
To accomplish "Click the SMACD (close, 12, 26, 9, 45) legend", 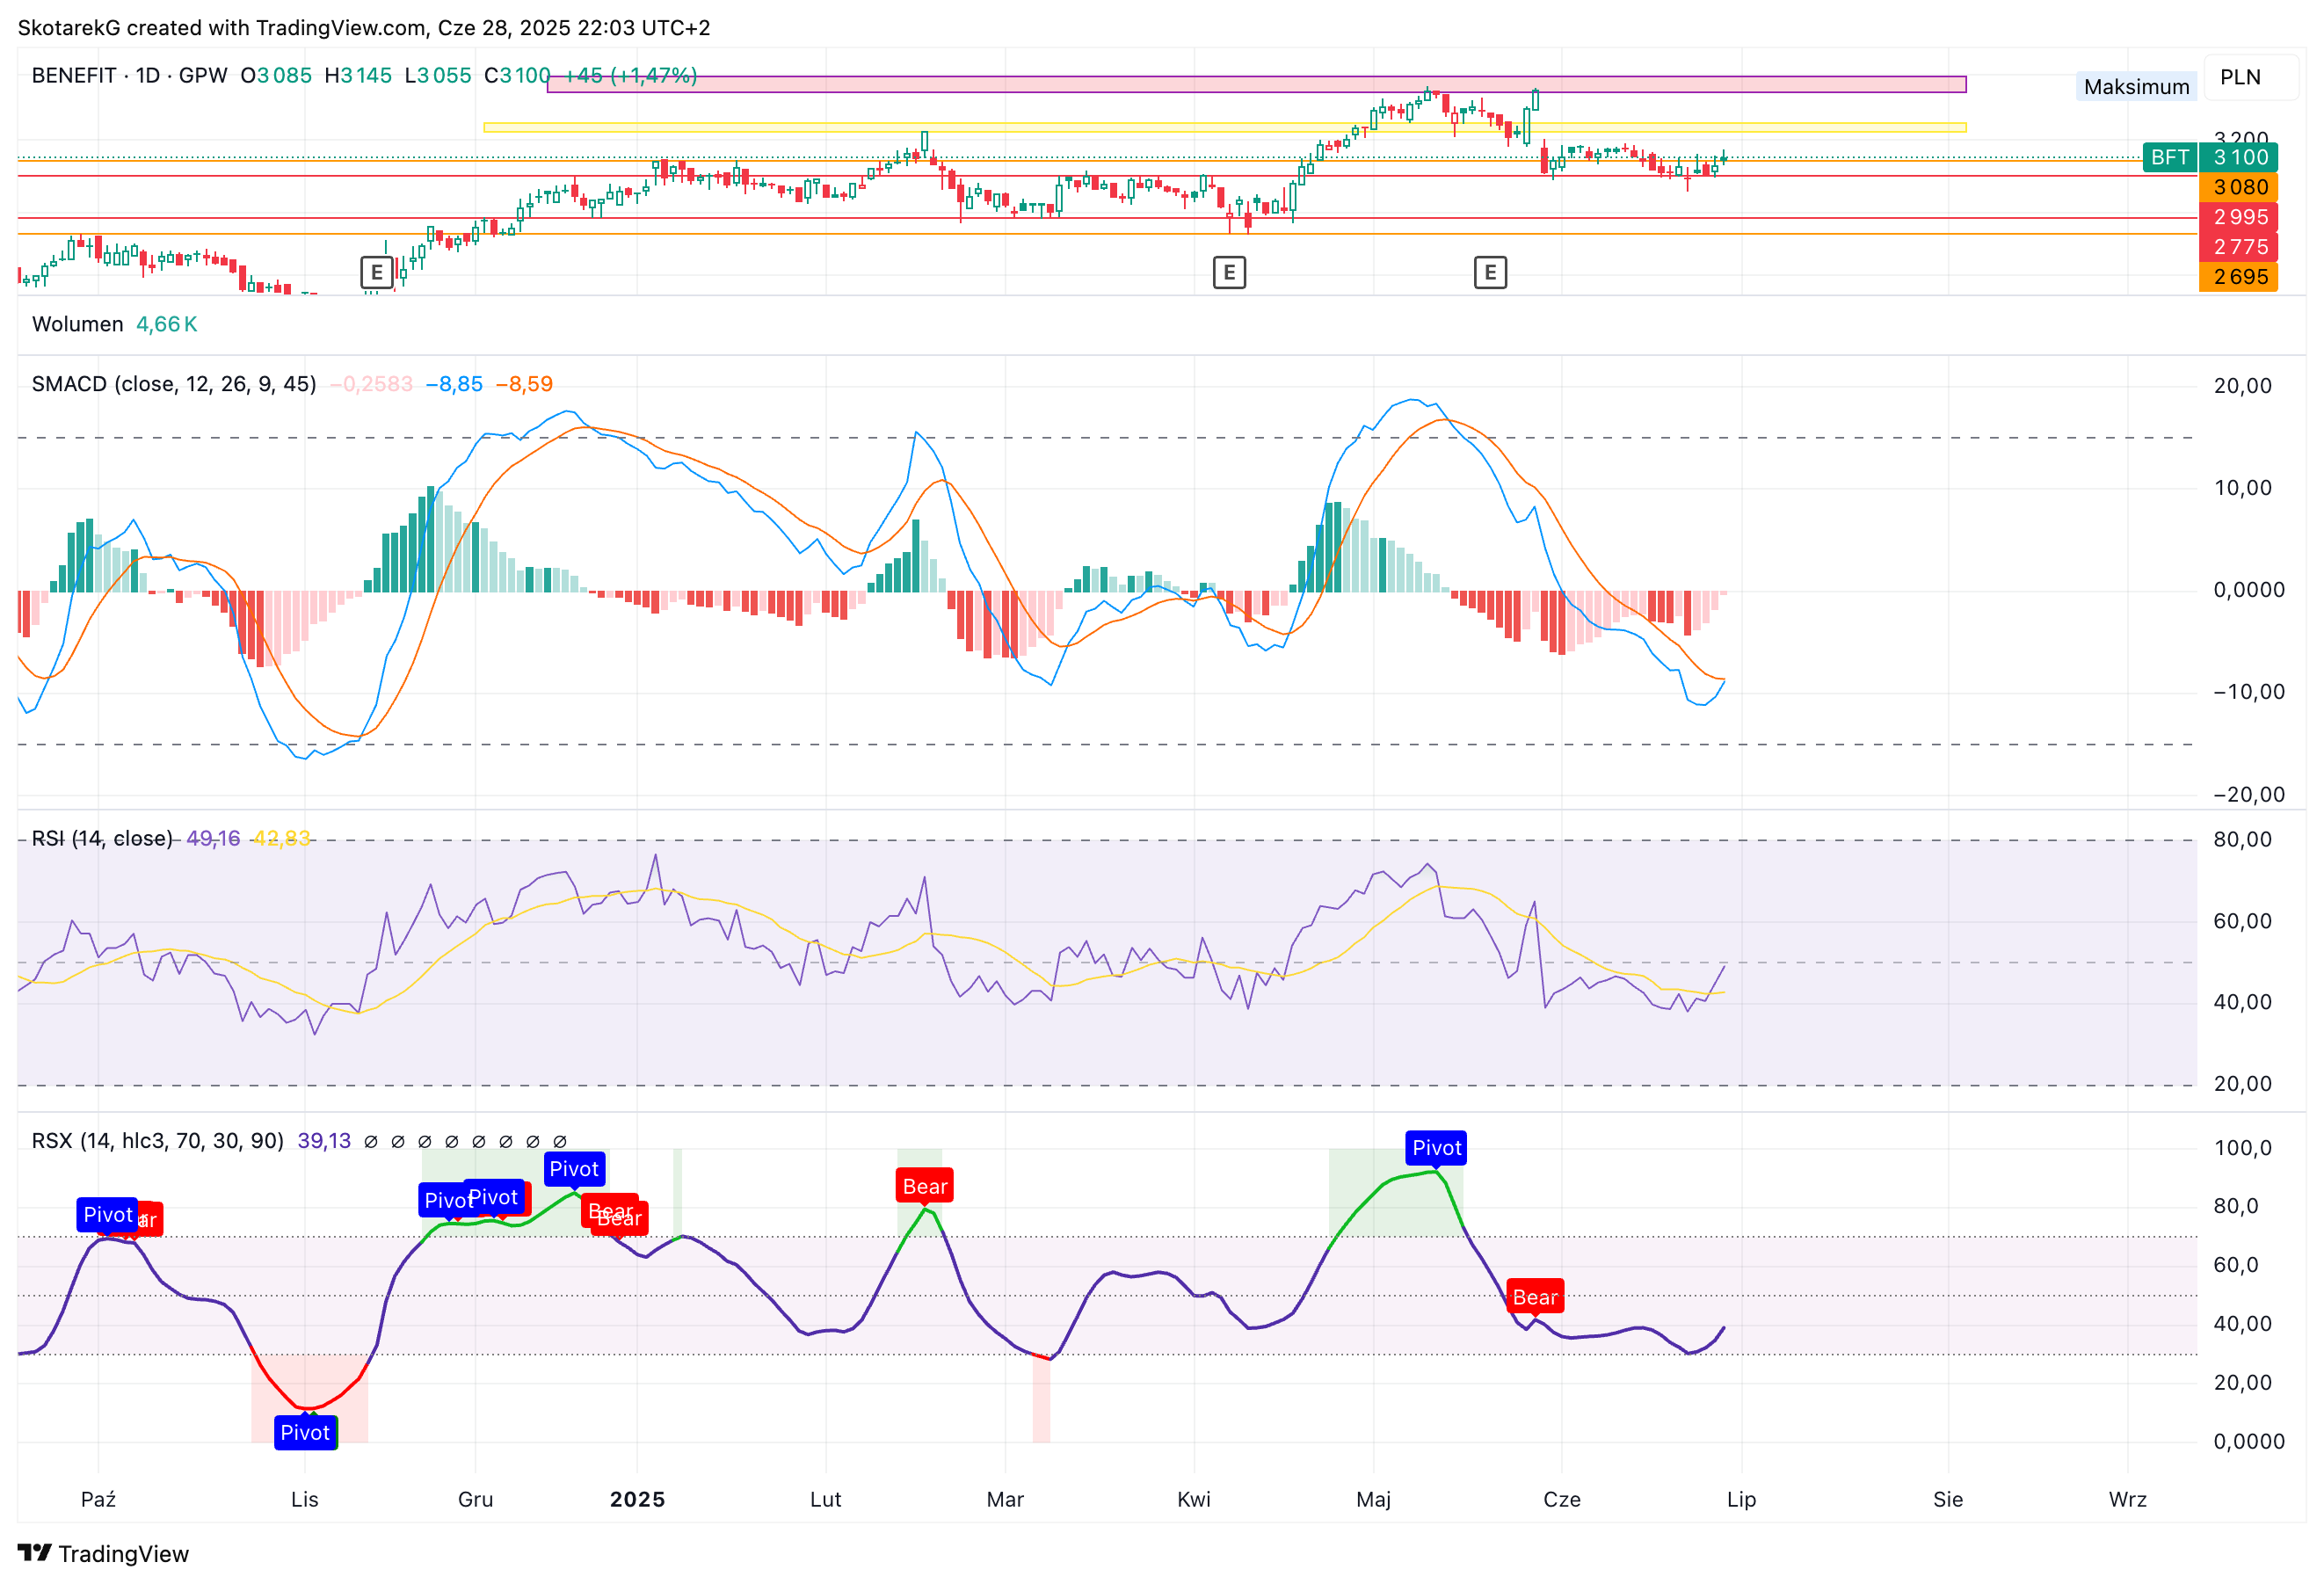I will point(173,384).
